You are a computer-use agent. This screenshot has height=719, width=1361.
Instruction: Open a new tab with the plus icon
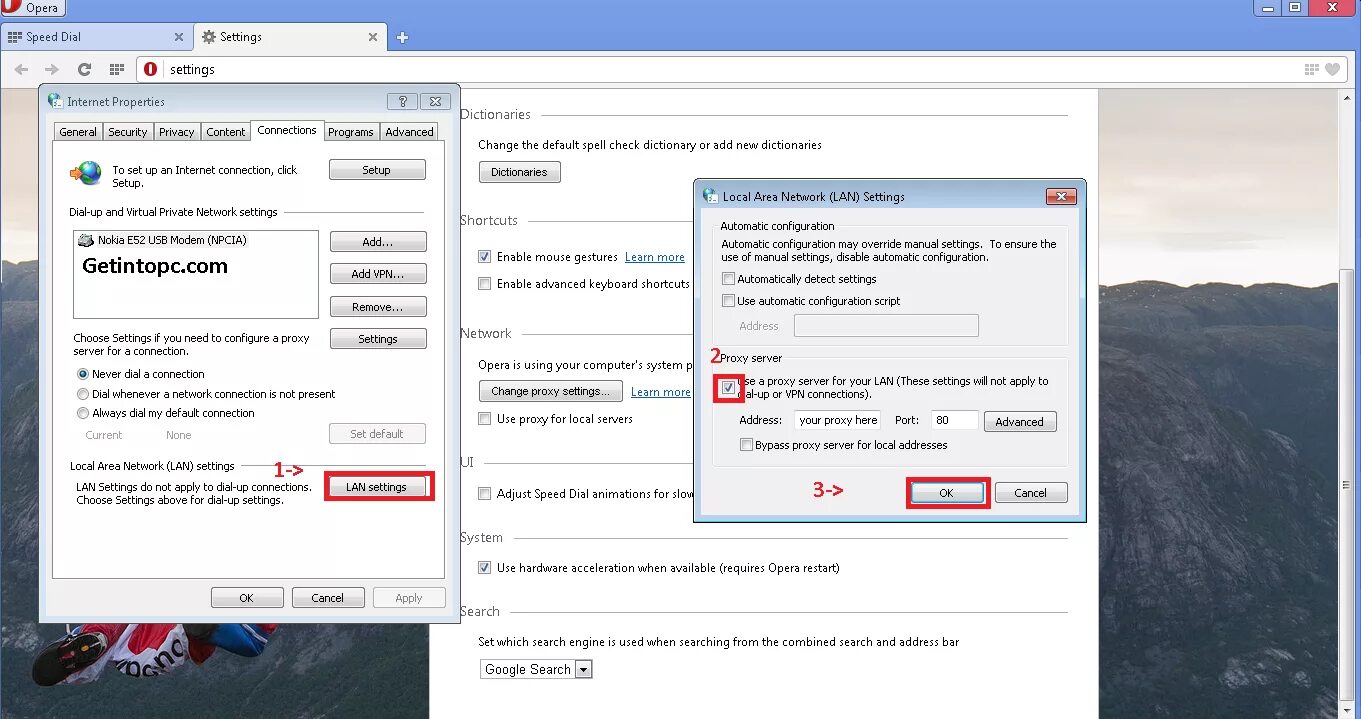[x=402, y=37]
